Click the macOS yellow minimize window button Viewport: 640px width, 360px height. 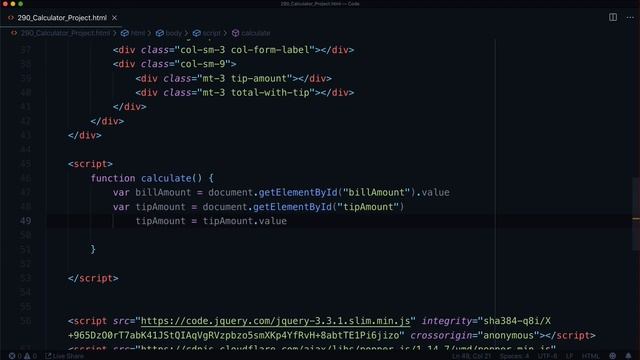(x=13, y=4)
